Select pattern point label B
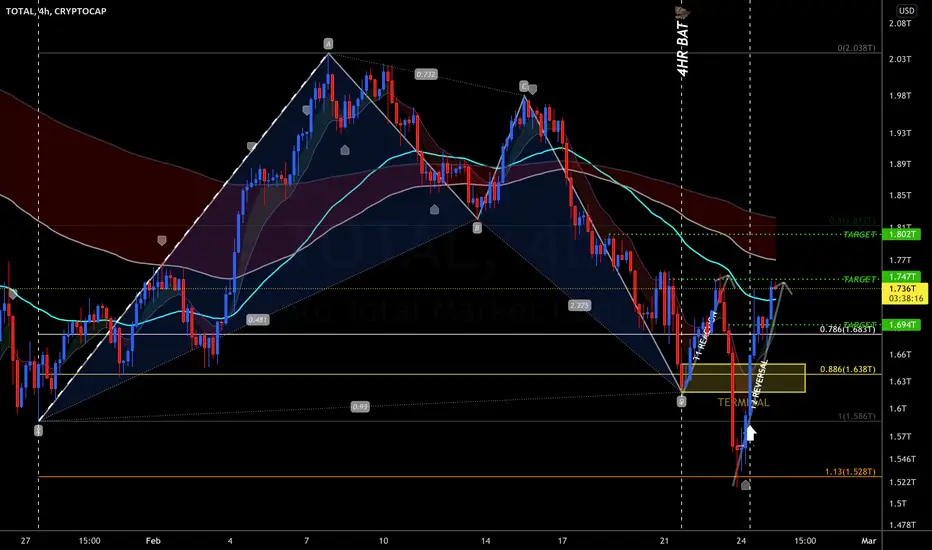 (x=477, y=227)
